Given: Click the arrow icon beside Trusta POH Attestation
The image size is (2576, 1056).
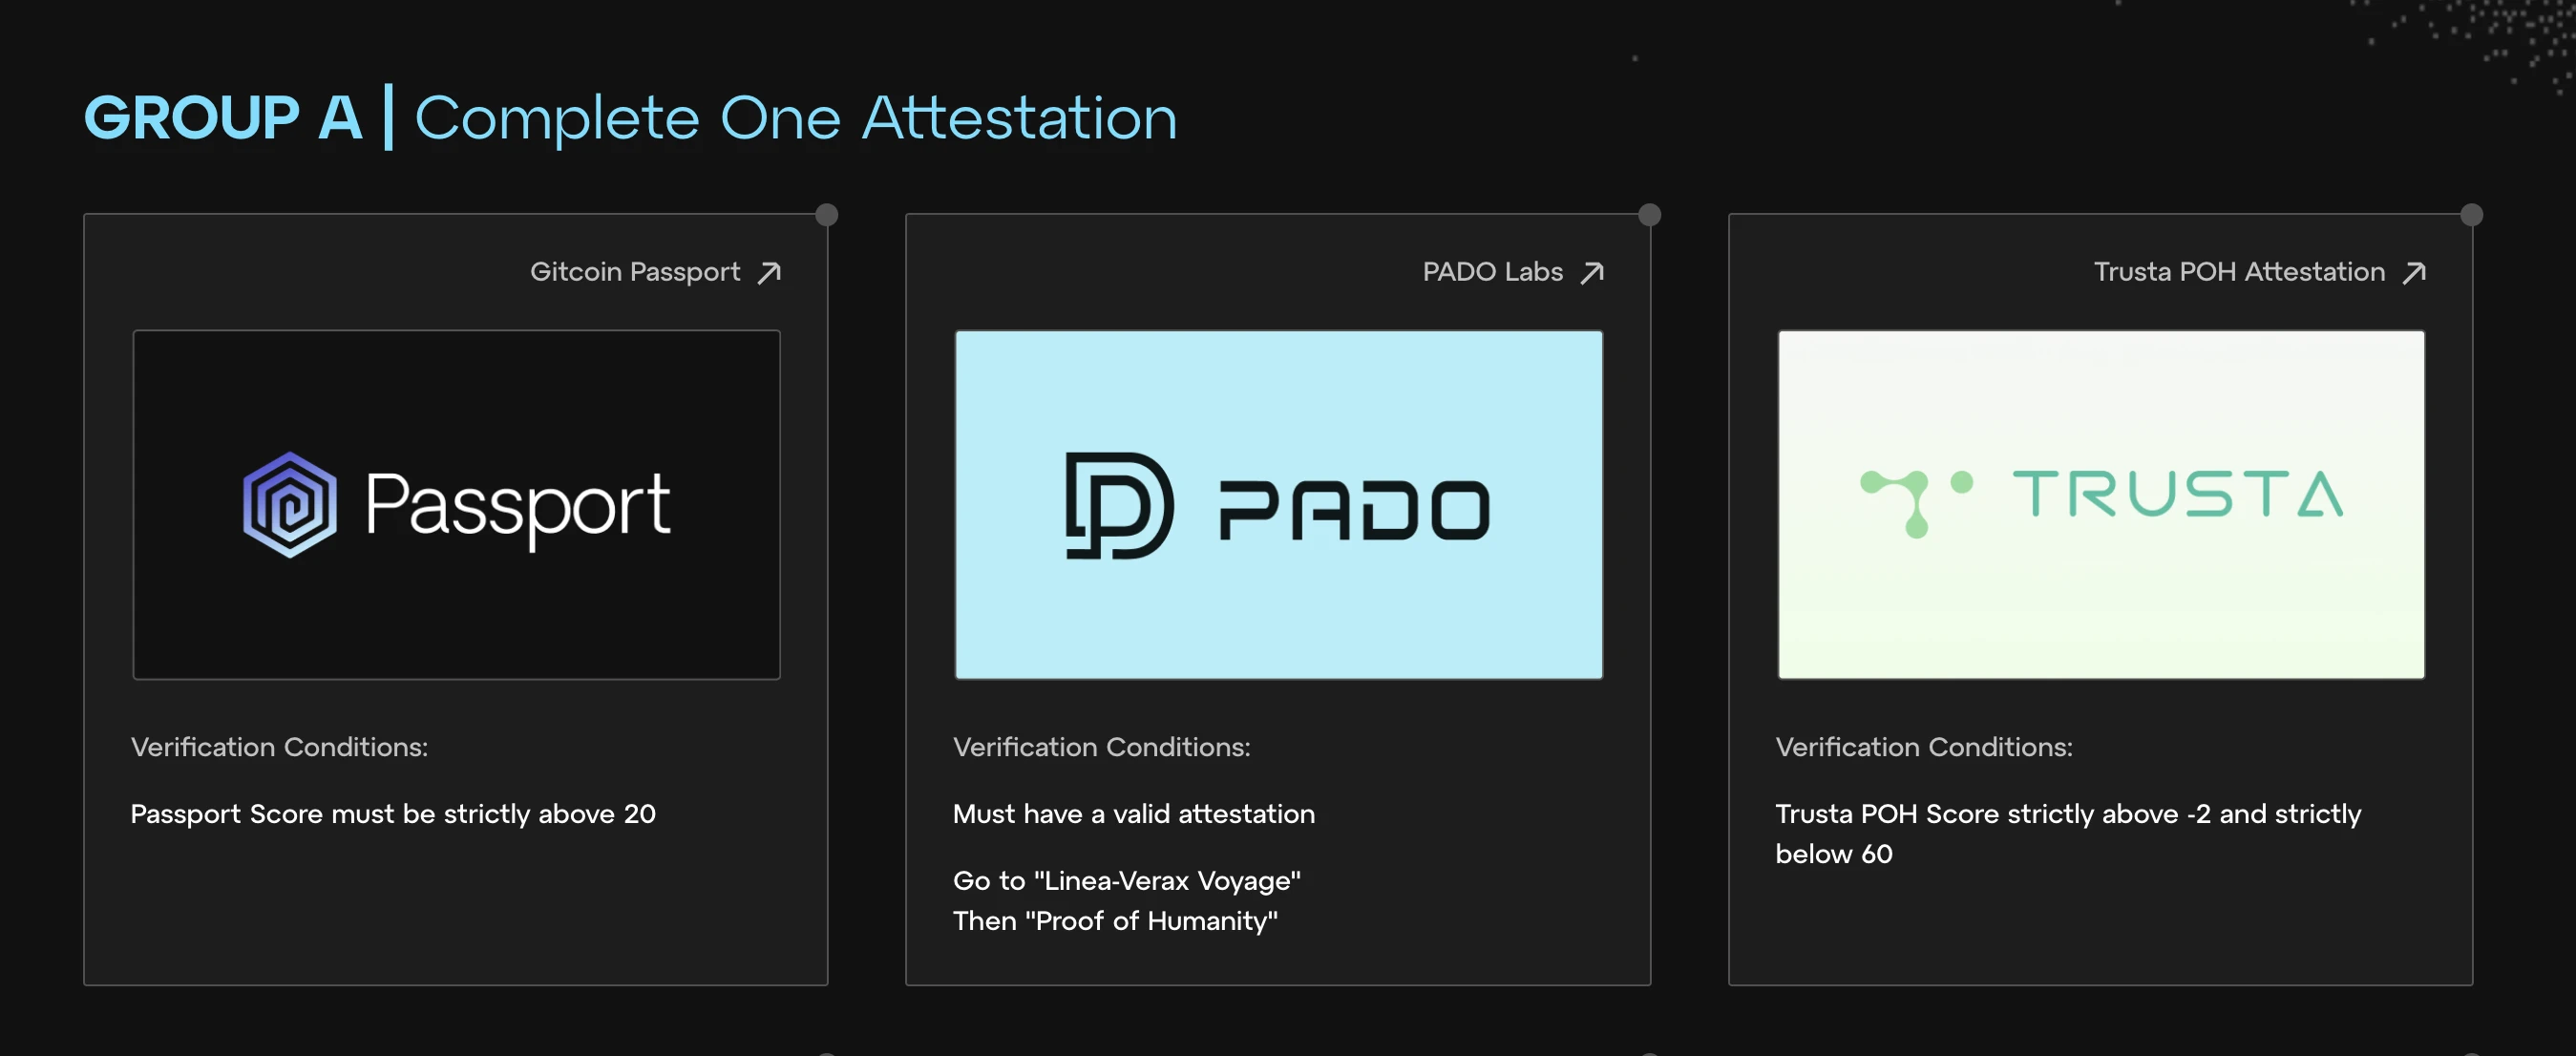Looking at the screenshot, I should [x=2414, y=273].
